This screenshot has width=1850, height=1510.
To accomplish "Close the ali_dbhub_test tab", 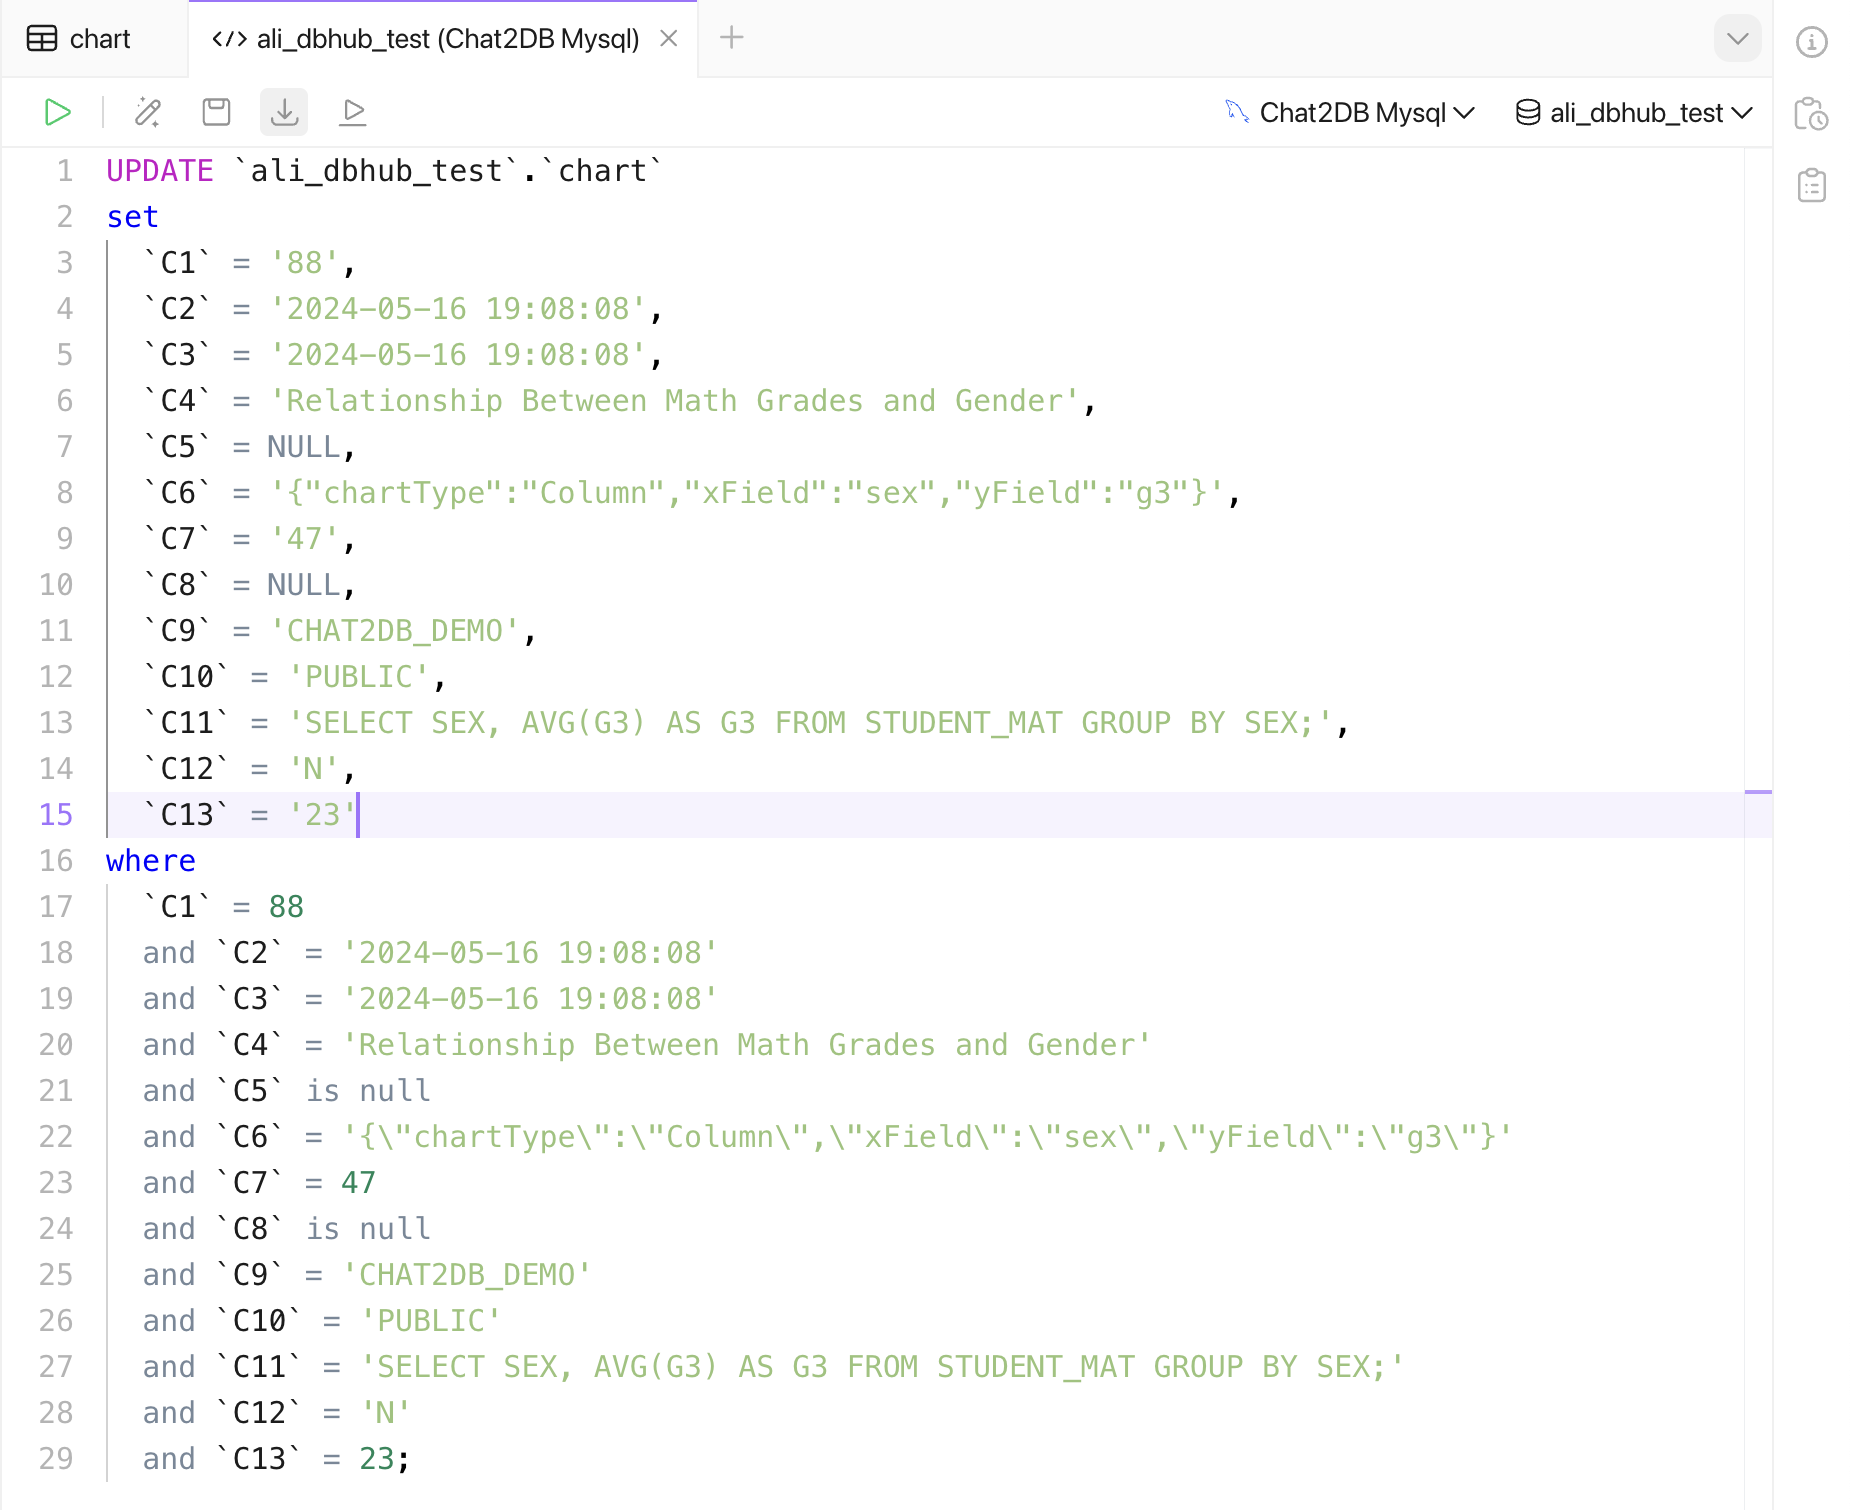I will click(x=669, y=39).
